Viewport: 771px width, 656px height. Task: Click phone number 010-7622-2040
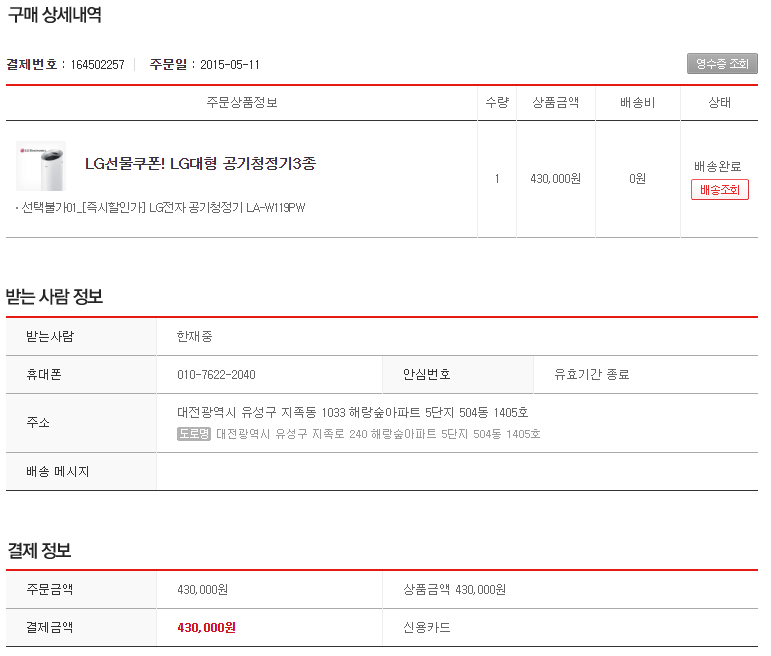click(x=216, y=375)
